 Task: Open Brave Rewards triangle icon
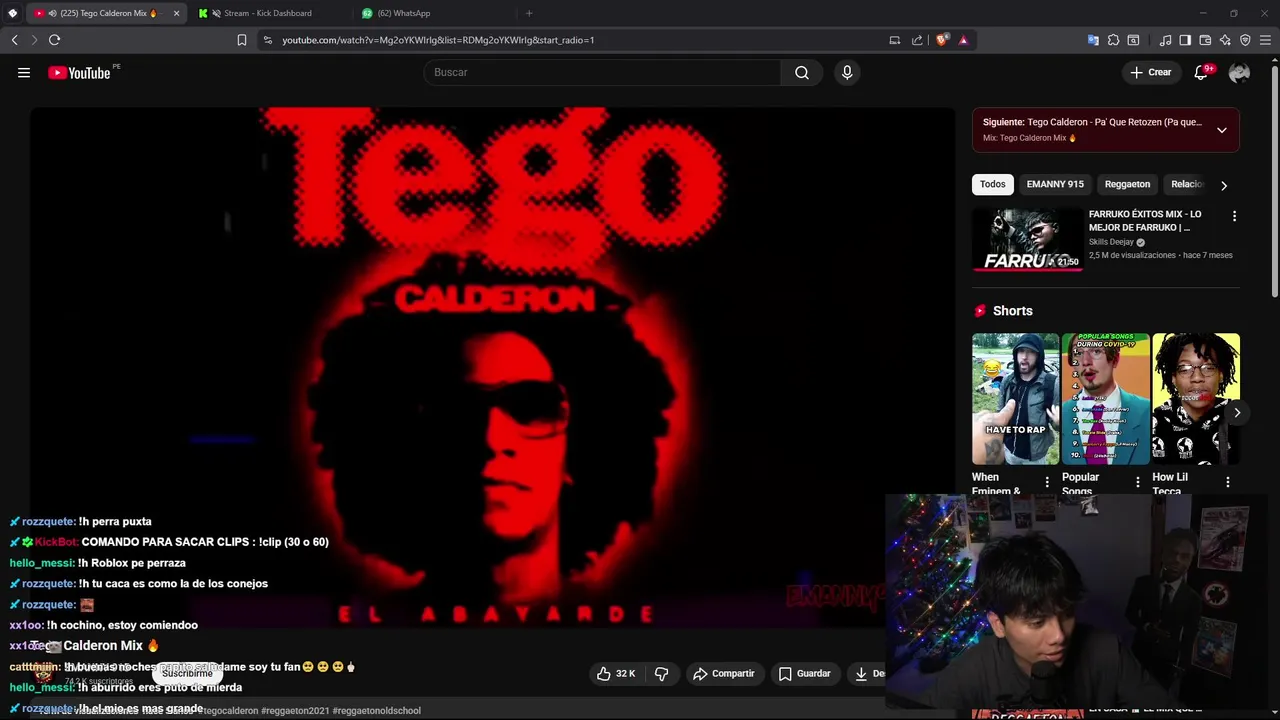pos(963,40)
